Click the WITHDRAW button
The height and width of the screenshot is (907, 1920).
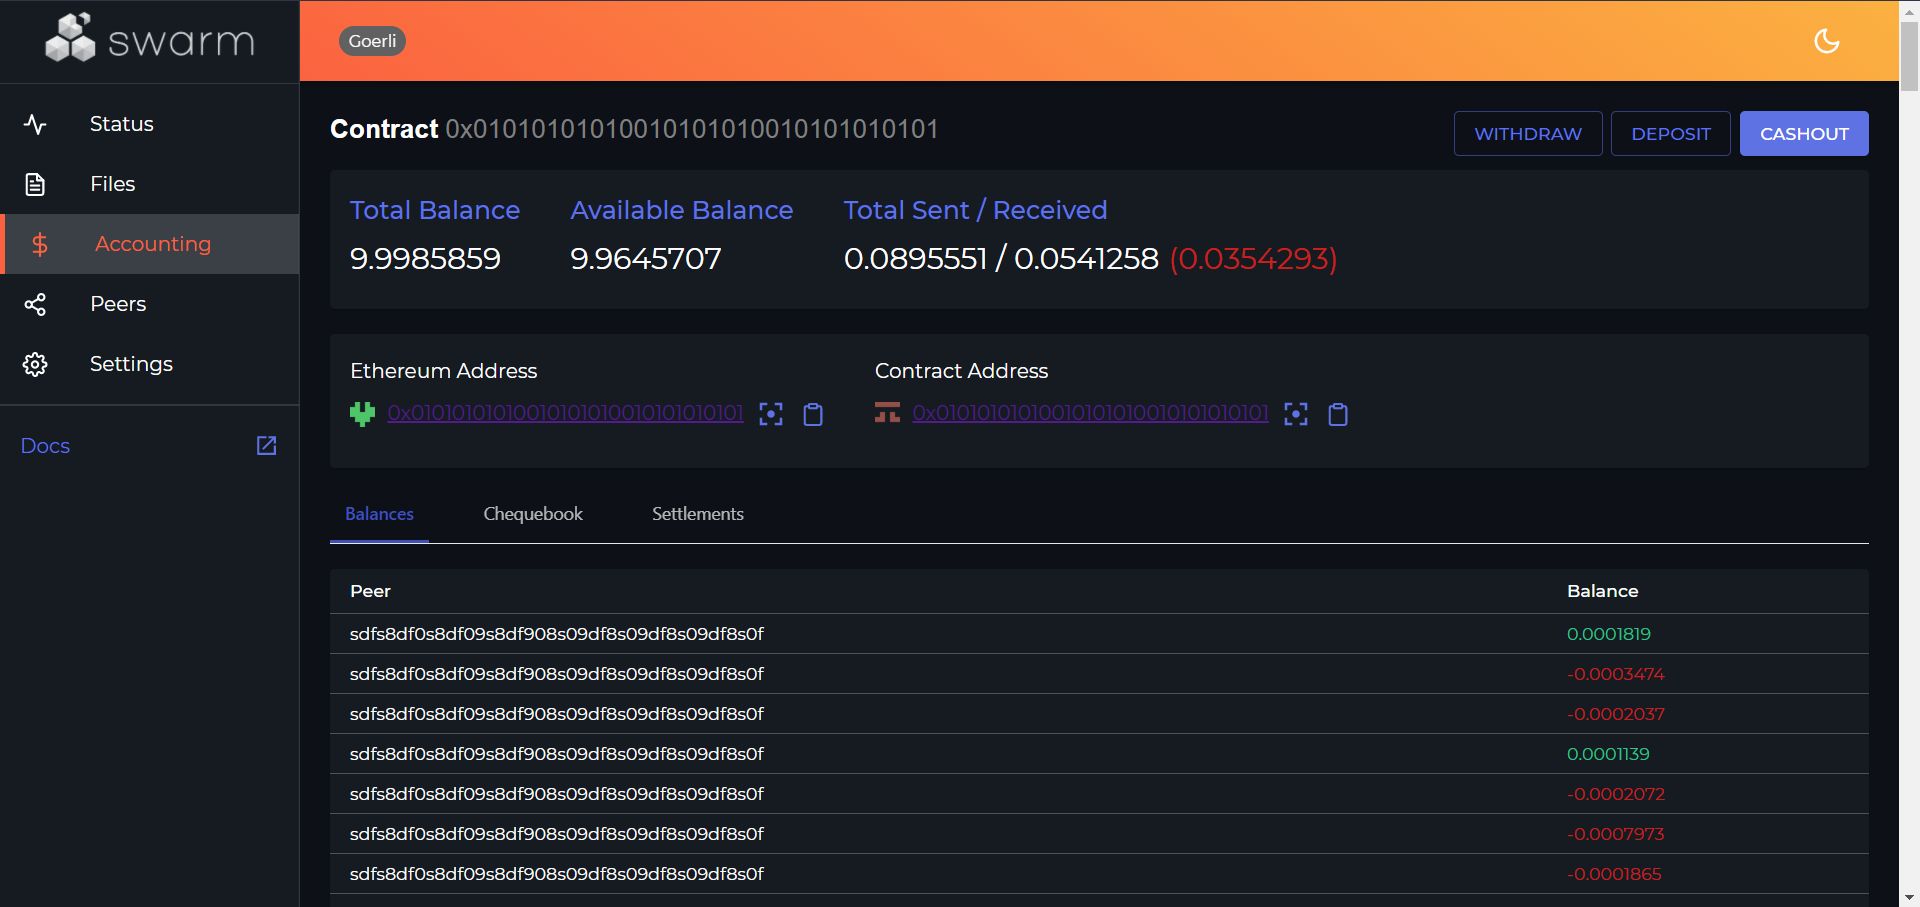click(x=1528, y=133)
